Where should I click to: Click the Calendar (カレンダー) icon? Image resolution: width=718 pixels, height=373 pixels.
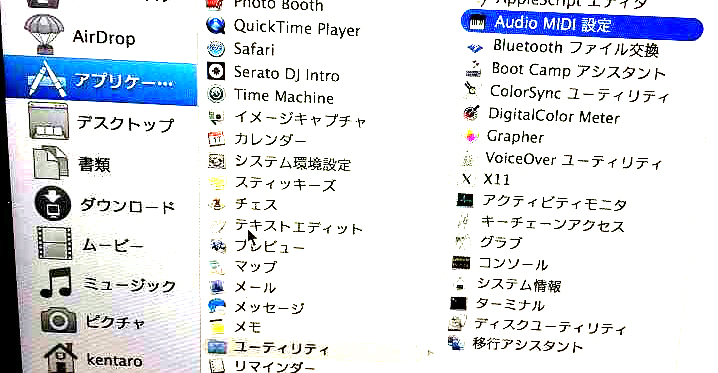216,138
